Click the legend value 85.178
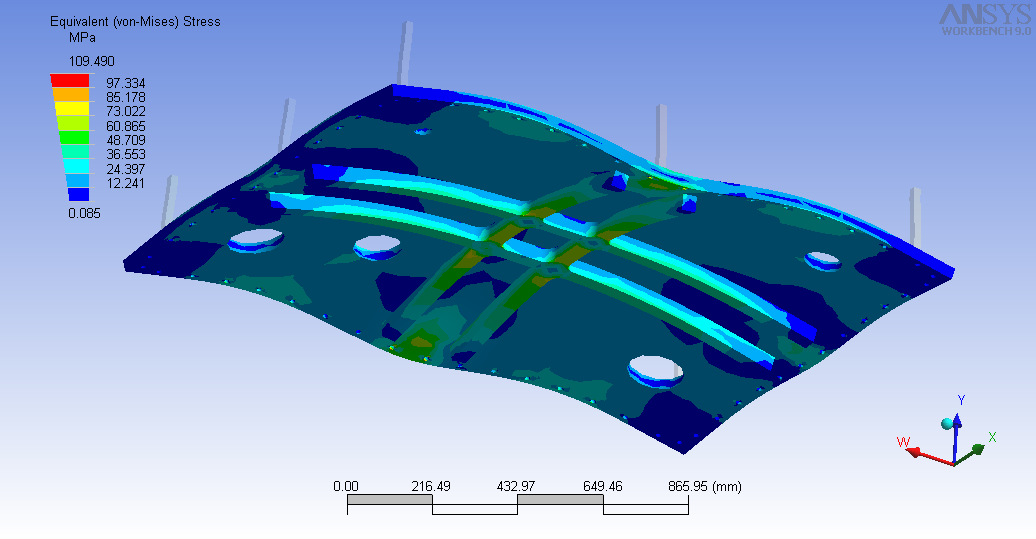The image size is (1036, 539). (x=126, y=98)
